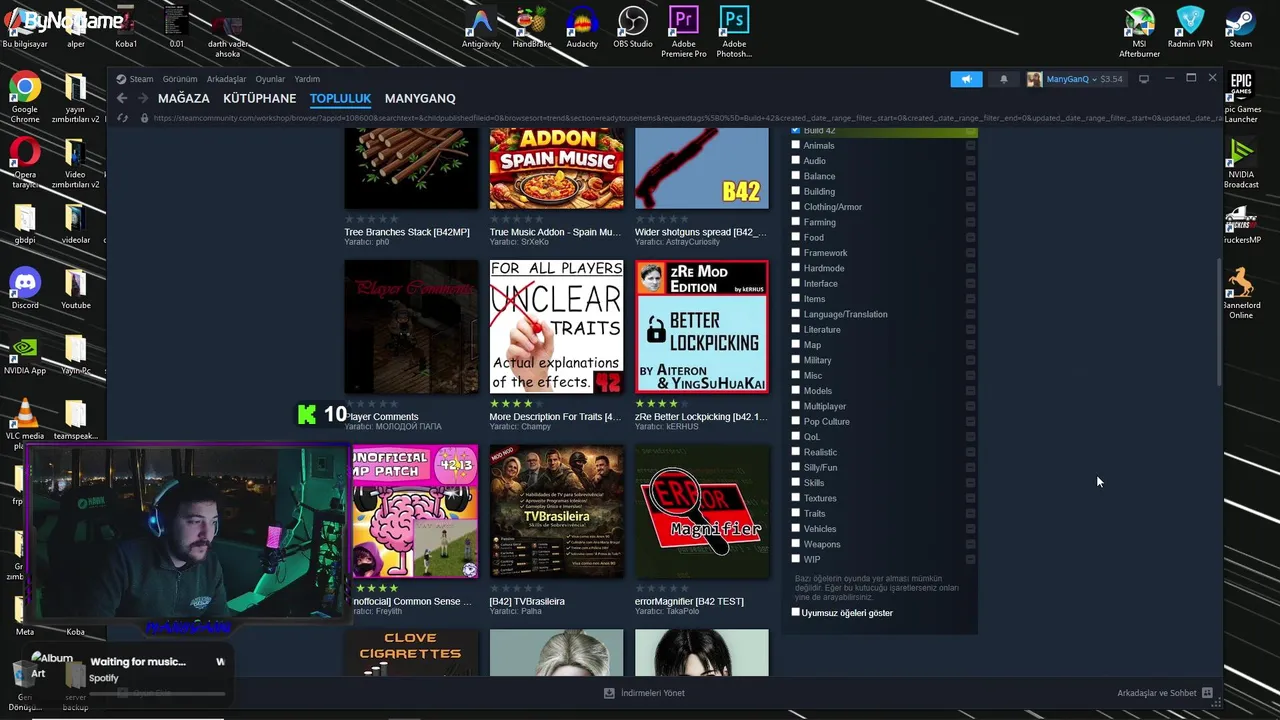Click the workshop page vertical scrollbar

tap(1218, 320)
